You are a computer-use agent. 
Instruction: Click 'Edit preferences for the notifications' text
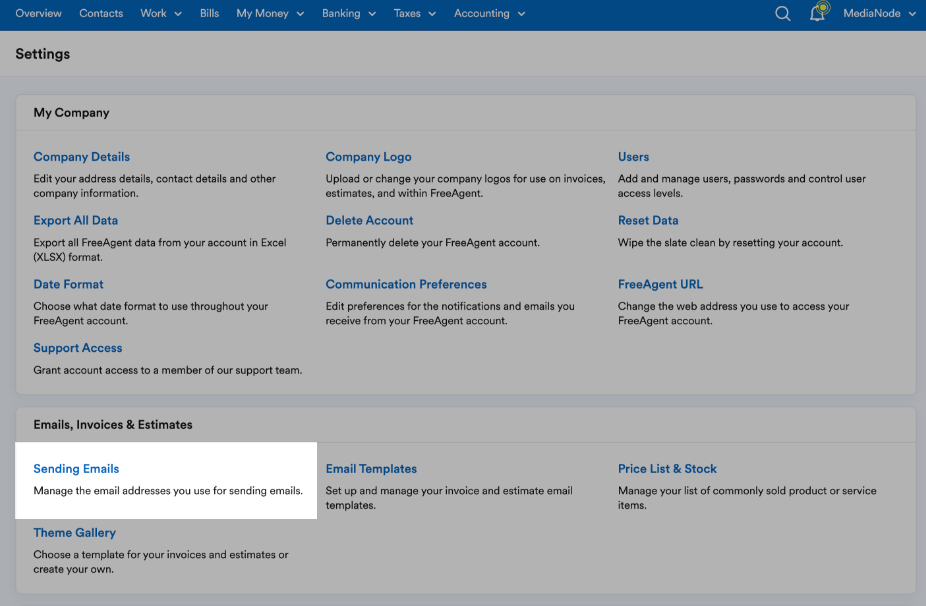pyautogui.click(x=450, y=314)
